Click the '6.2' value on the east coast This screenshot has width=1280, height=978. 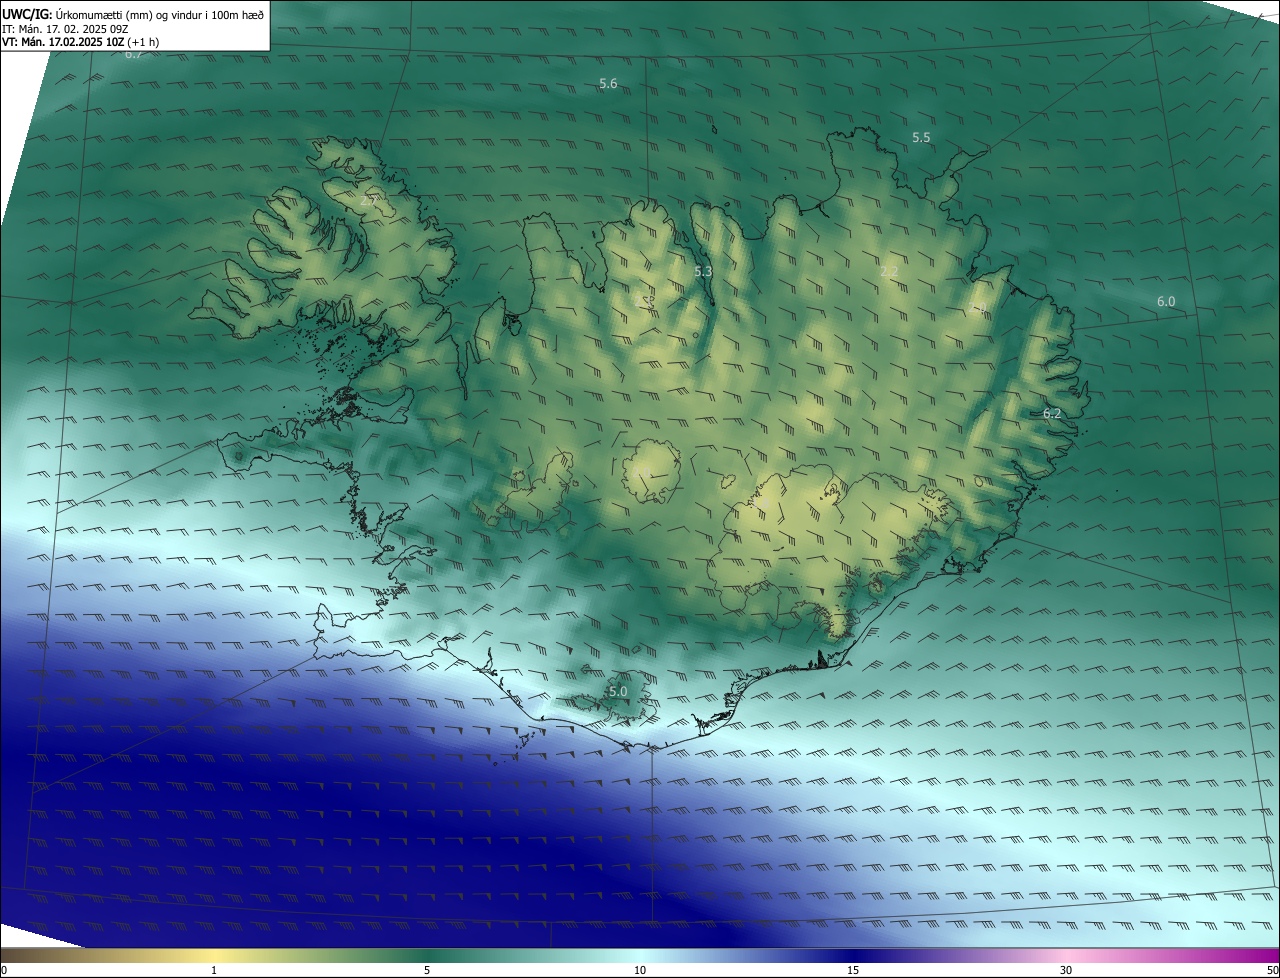[x=1052, y=413]
